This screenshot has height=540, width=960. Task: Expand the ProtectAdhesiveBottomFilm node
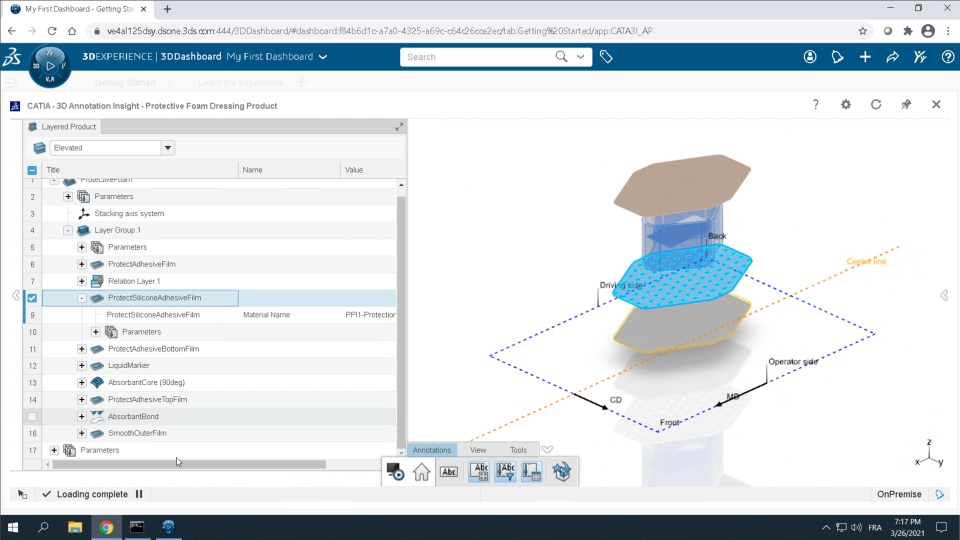[x=82, y=349]
